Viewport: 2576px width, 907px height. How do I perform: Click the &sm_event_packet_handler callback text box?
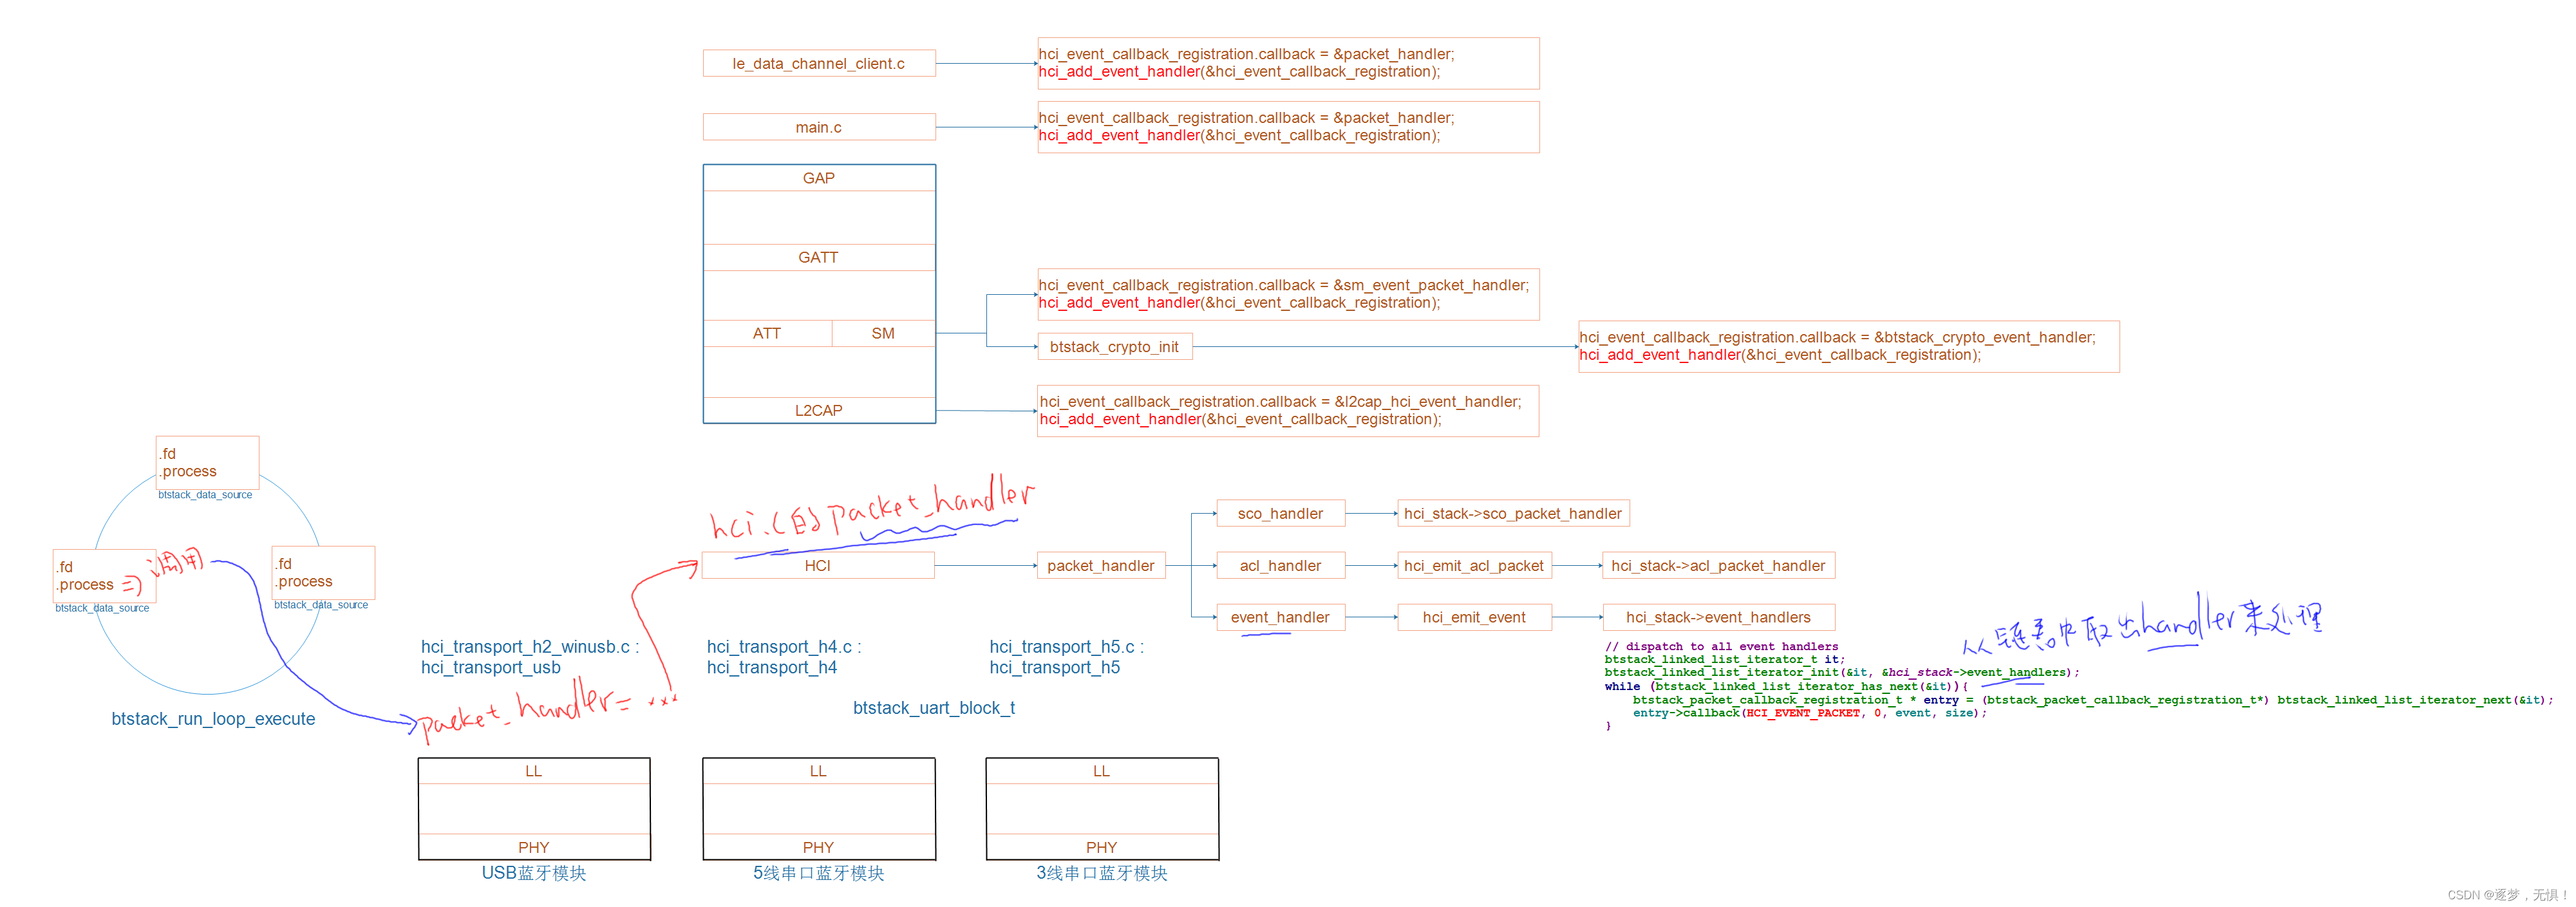(1288, 294)
